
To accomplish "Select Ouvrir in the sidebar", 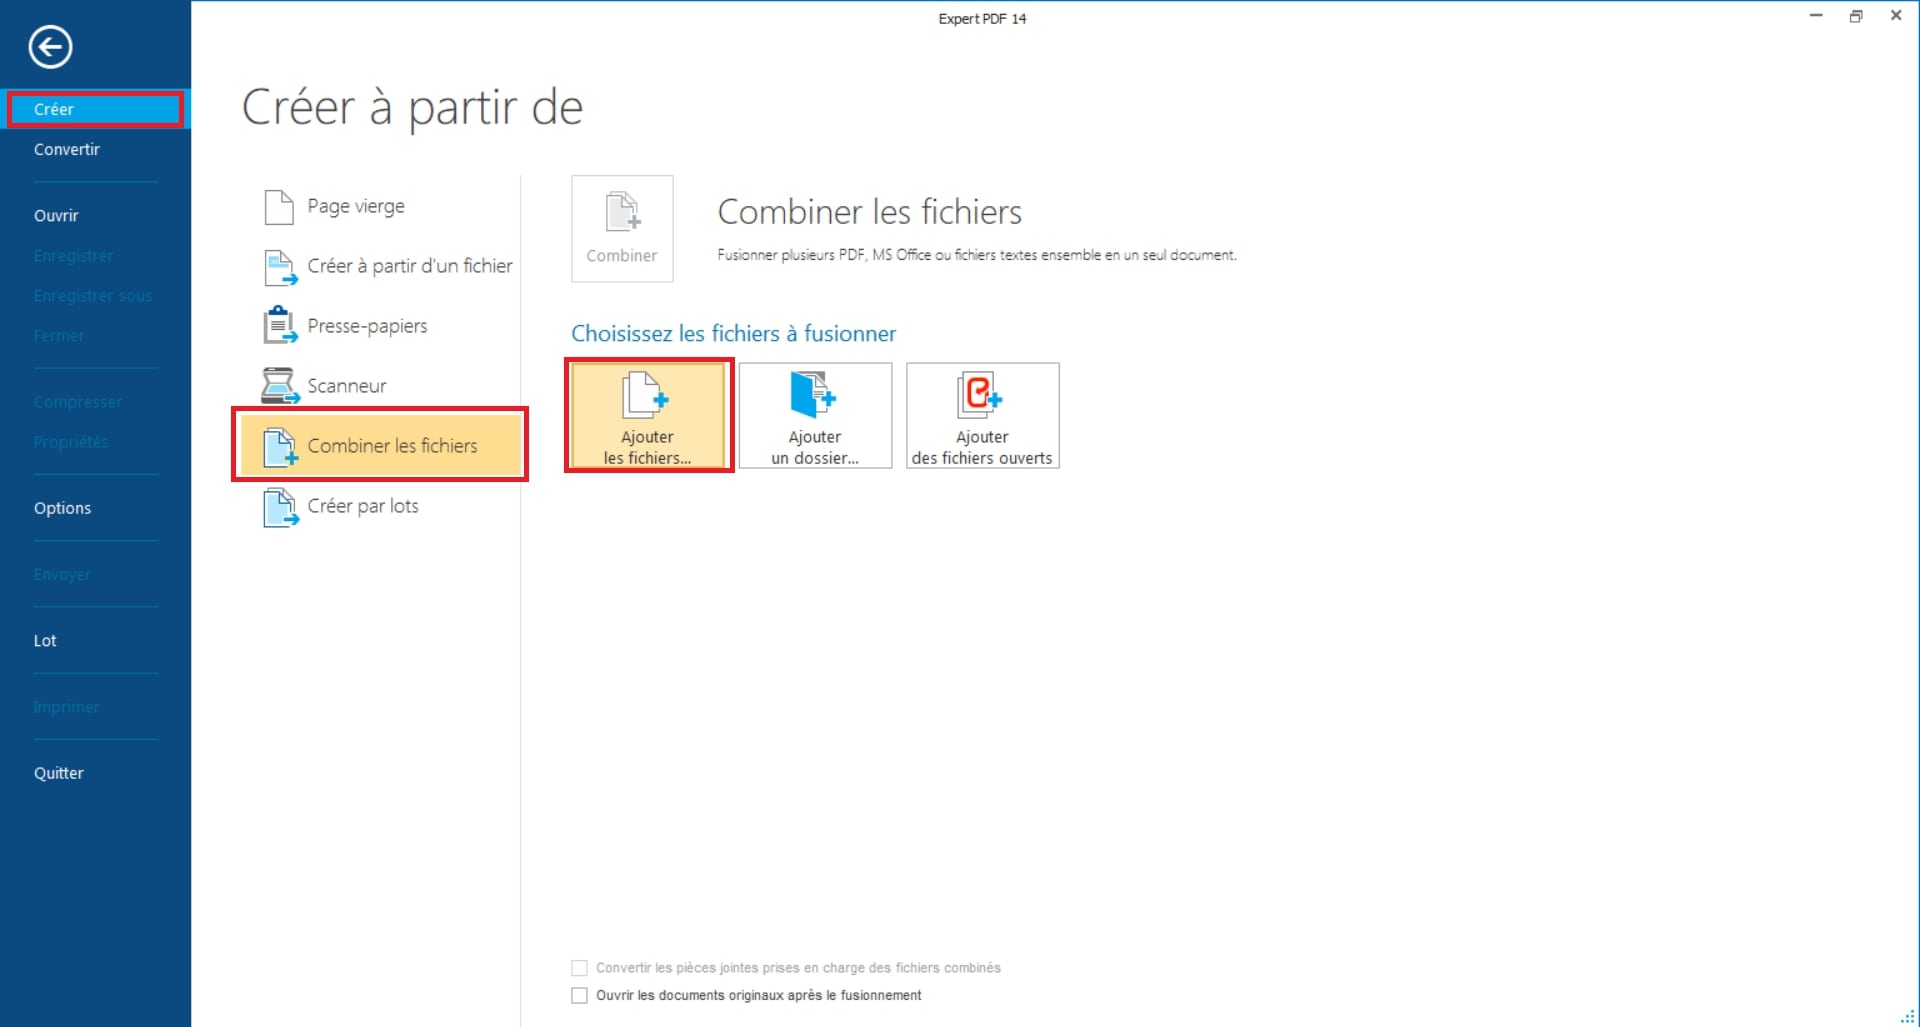I will [56, 216].
